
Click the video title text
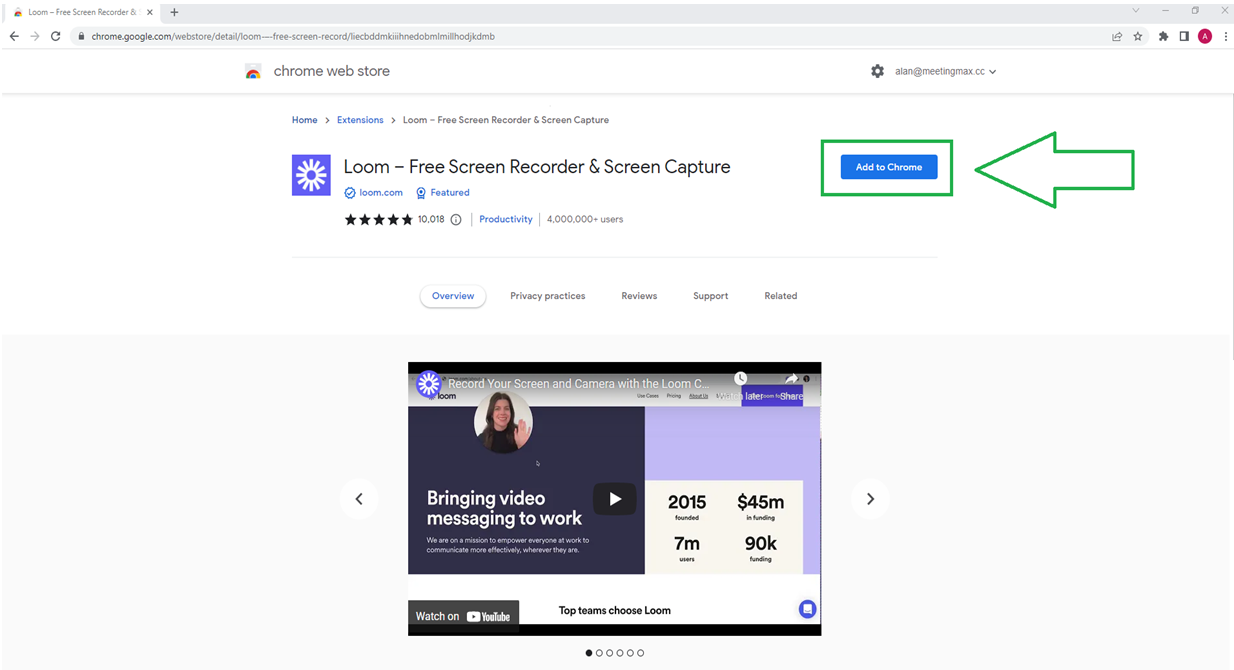point(578,384)
